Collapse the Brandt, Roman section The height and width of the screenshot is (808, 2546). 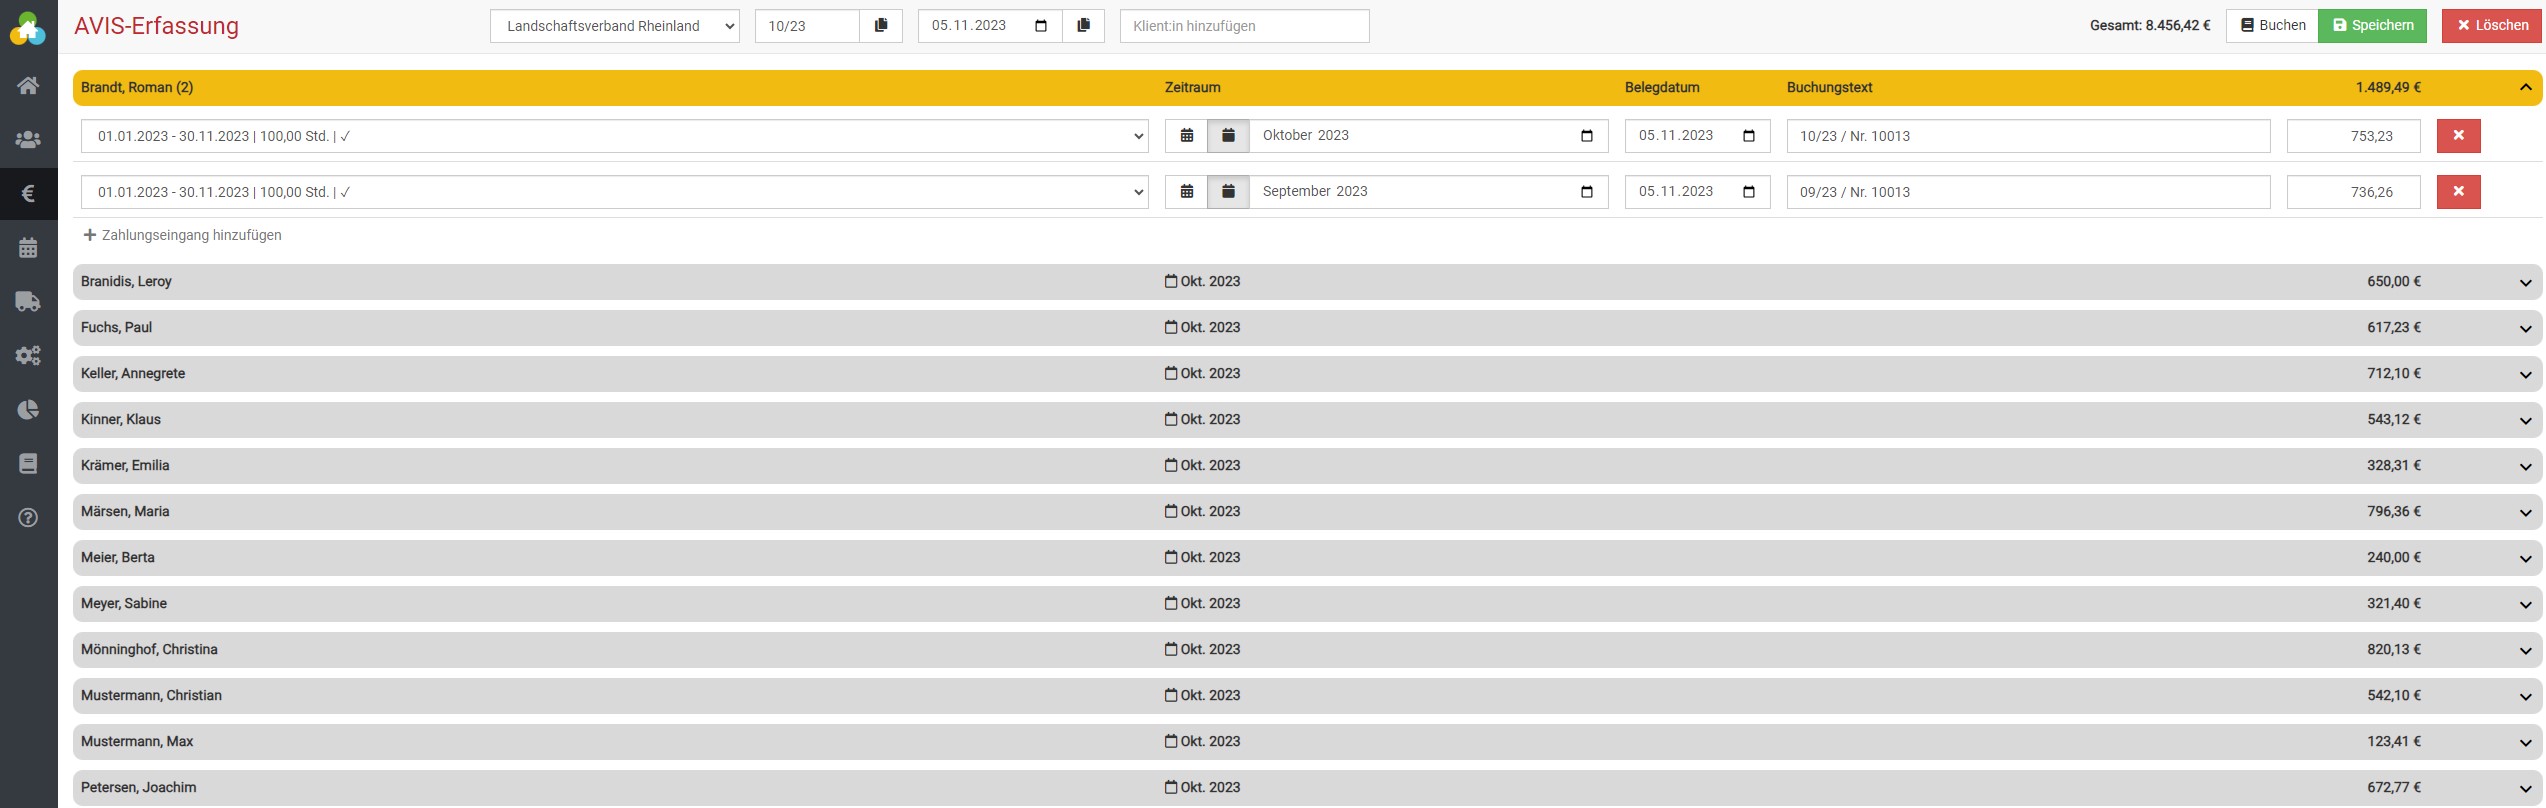(x=2524, y=88)
